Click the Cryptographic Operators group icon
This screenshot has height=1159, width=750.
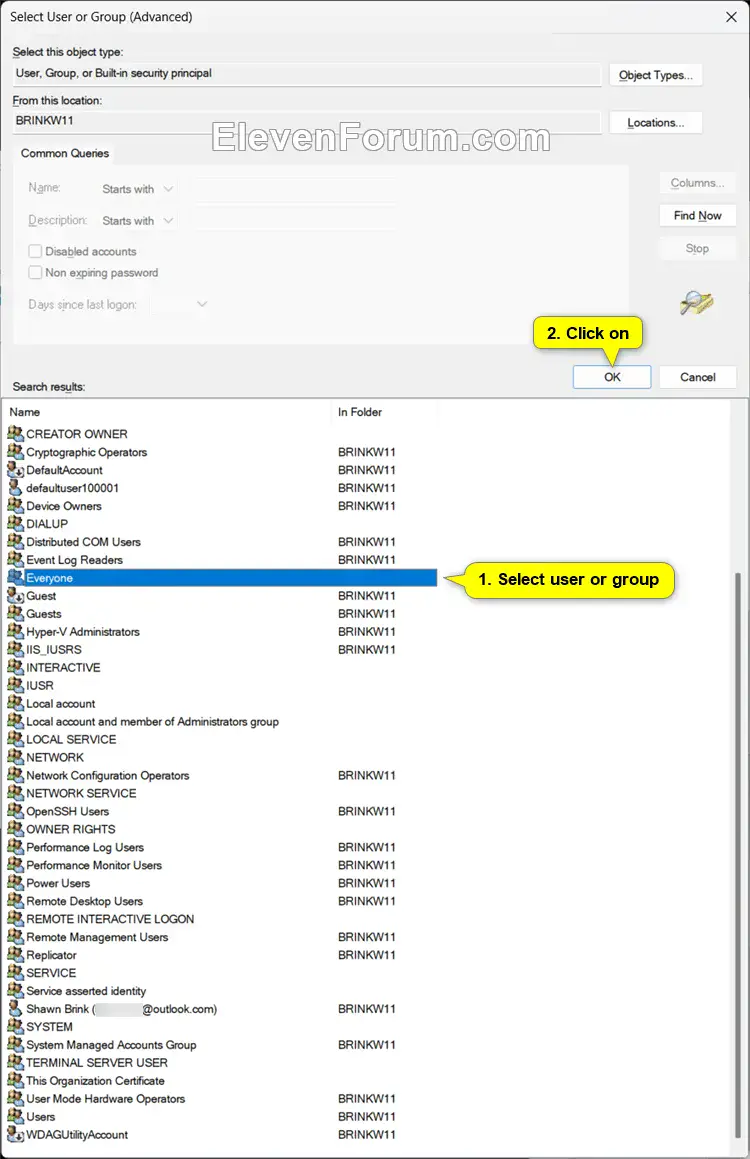click(x=16, y=452)
